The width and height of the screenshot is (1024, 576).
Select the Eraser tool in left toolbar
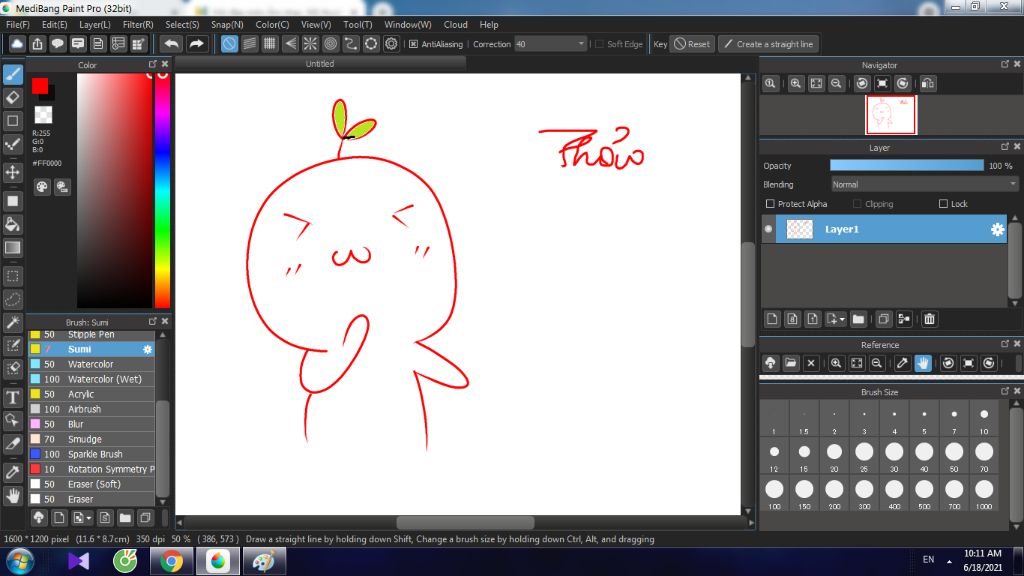pos(12,98)
